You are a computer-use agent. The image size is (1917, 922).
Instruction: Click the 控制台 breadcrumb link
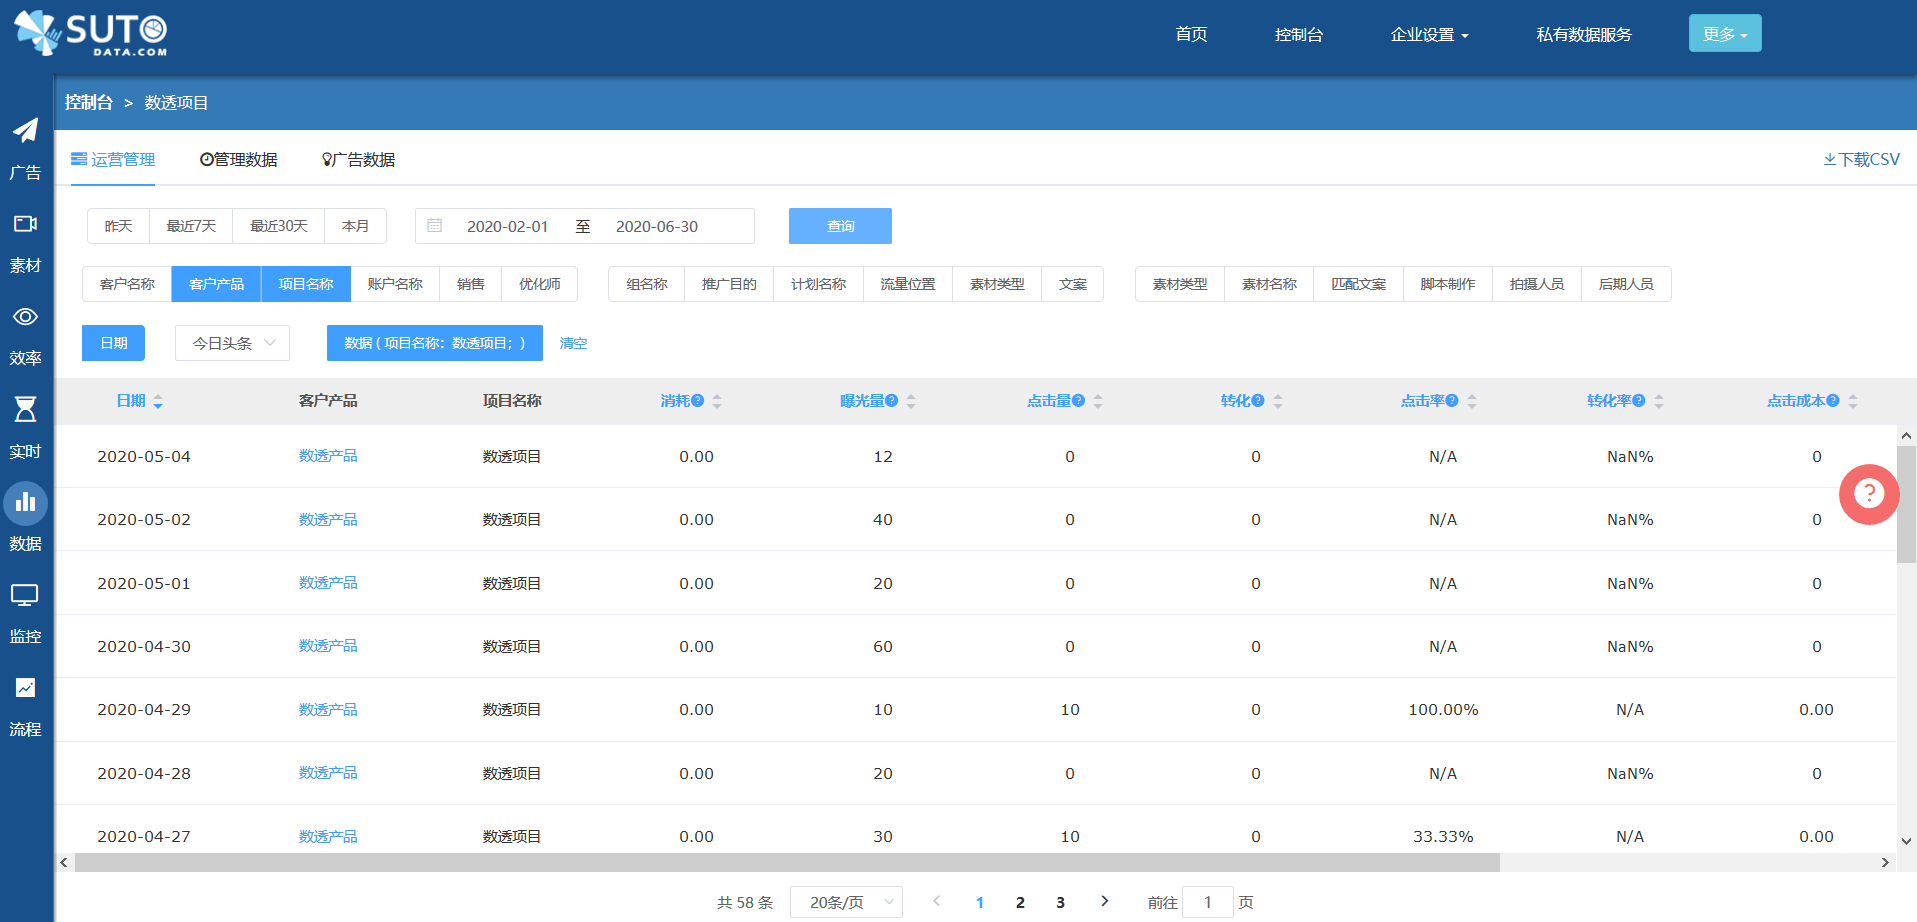click(x=89, y=102)
